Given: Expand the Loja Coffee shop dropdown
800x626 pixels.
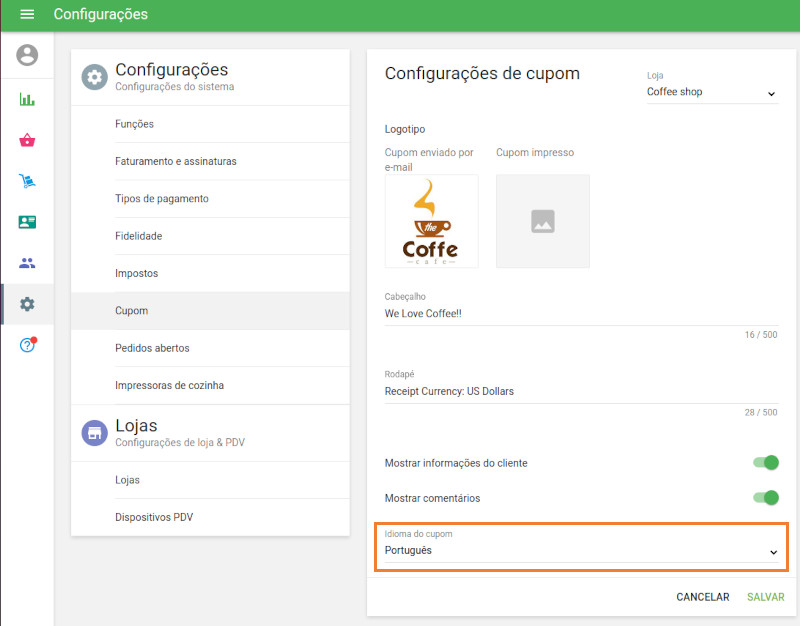Looking at the screenshot, I should click(711, 92).
